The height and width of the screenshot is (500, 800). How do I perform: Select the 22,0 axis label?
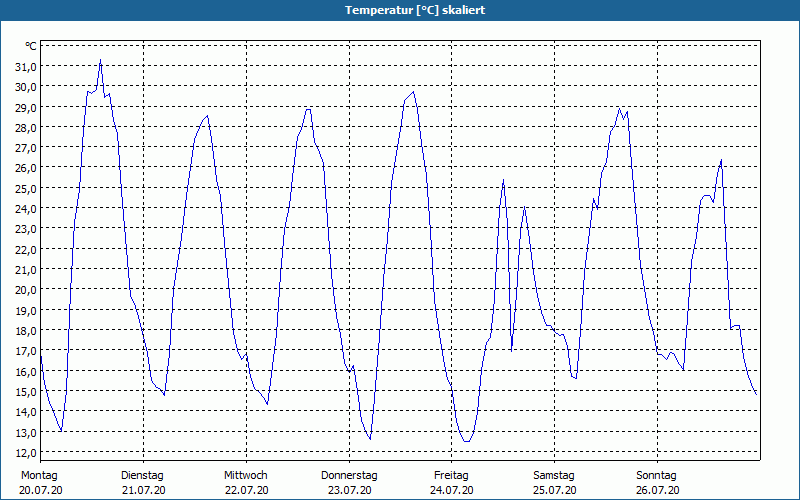27,249
